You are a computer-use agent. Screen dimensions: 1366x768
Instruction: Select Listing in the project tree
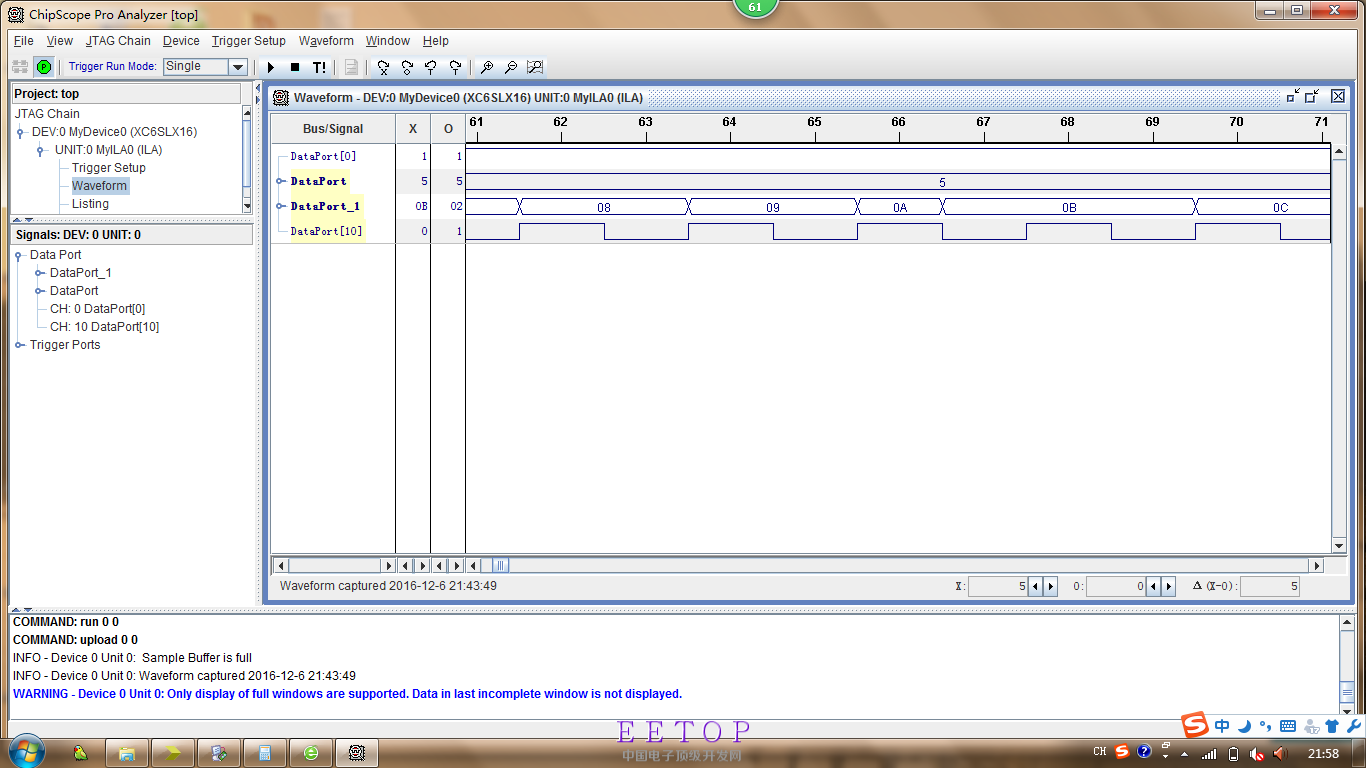(x=90, y=204)
